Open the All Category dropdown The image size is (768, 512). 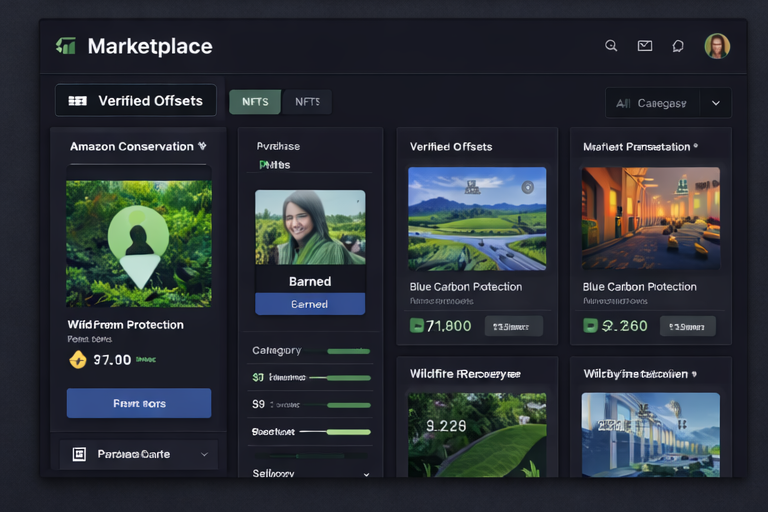[668, 103]
